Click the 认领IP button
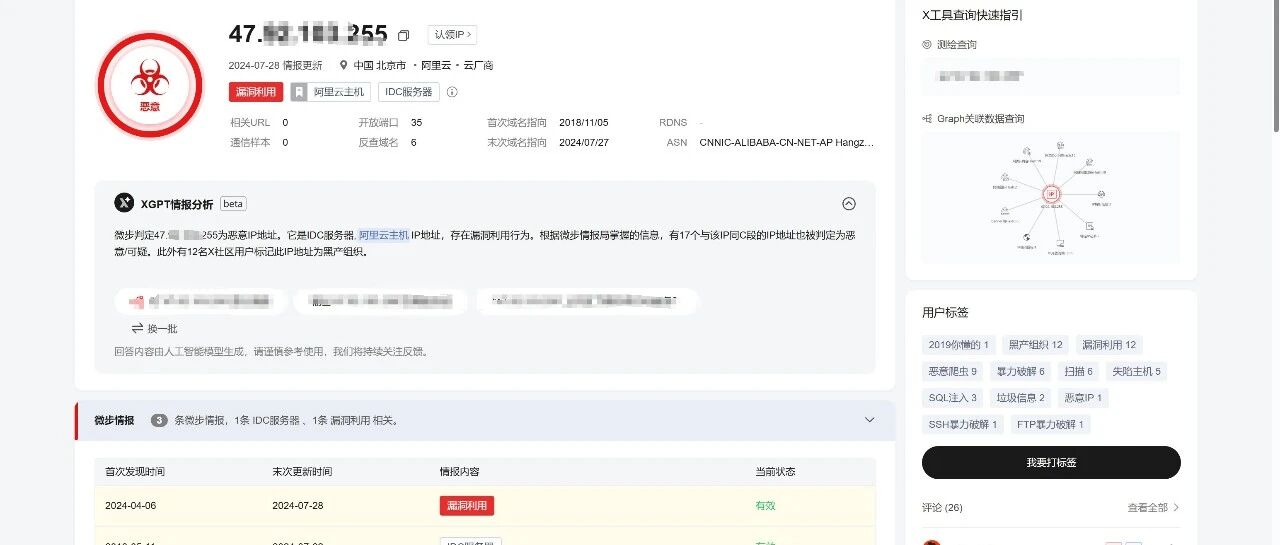1280x545 pixels. coord(452,34)
